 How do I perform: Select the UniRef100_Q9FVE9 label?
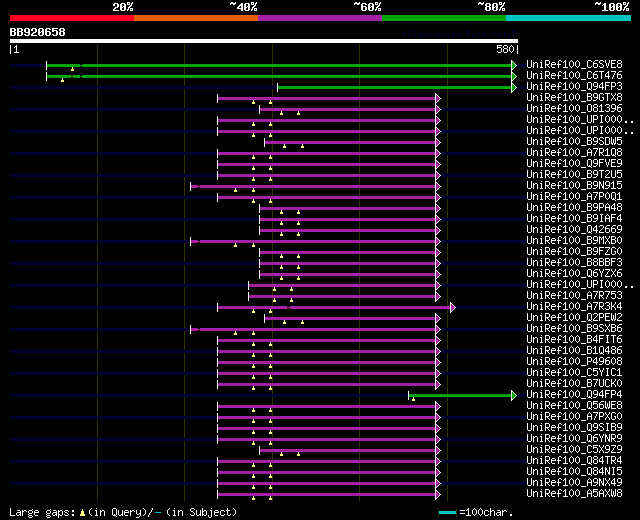(x=574, y=163)
